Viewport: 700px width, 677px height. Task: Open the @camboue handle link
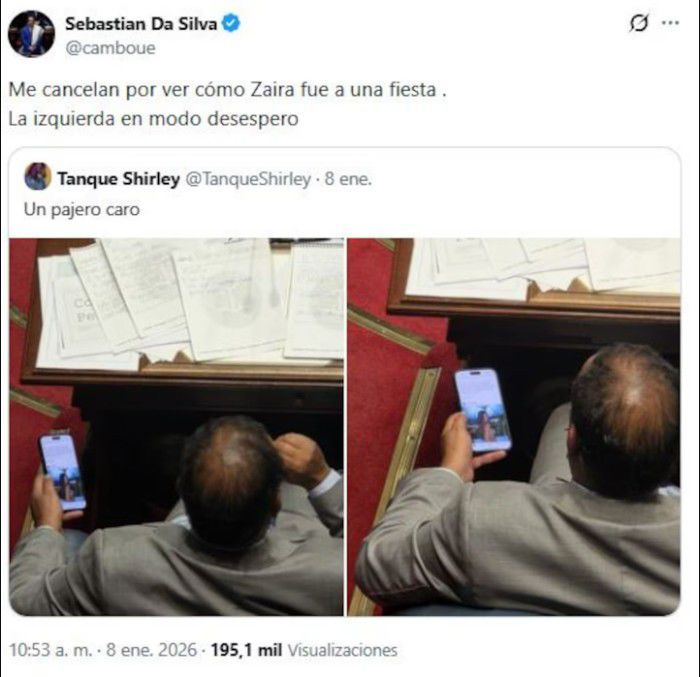pos(110,48)
